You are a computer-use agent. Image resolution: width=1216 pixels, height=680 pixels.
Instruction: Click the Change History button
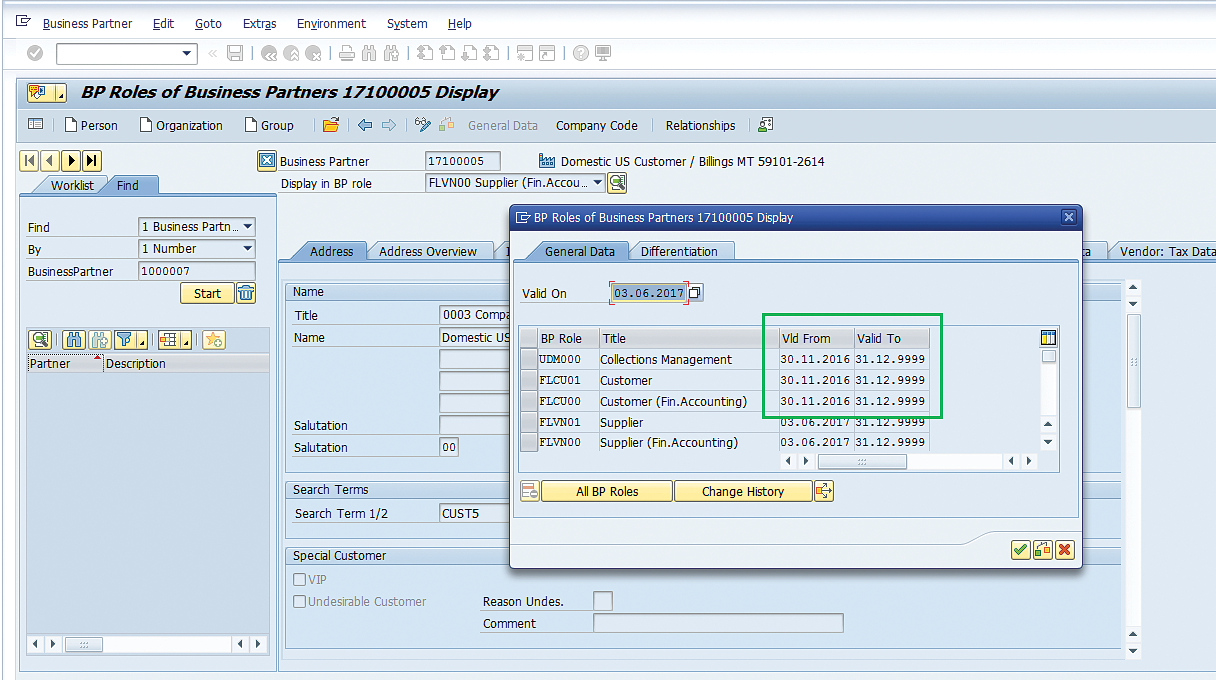point(742,491)
